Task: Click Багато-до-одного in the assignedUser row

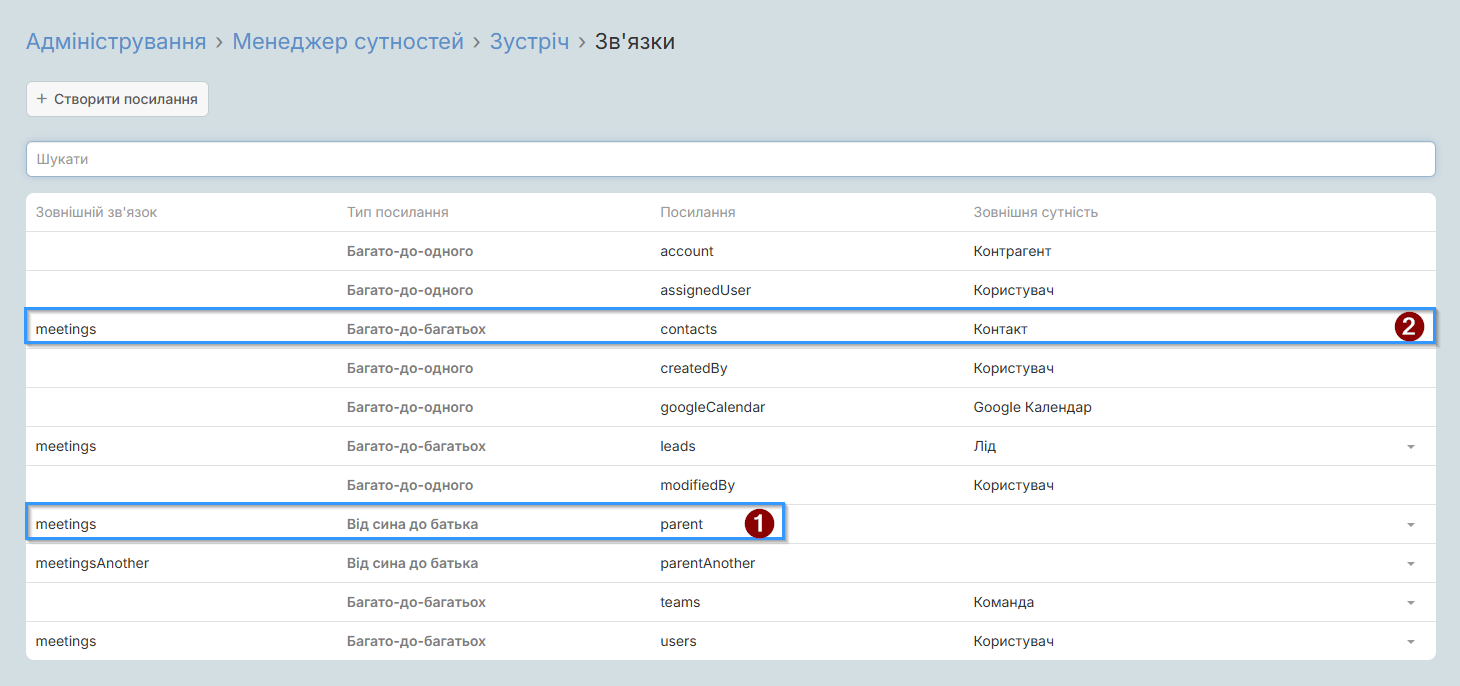Action: [x=410, y=290]
